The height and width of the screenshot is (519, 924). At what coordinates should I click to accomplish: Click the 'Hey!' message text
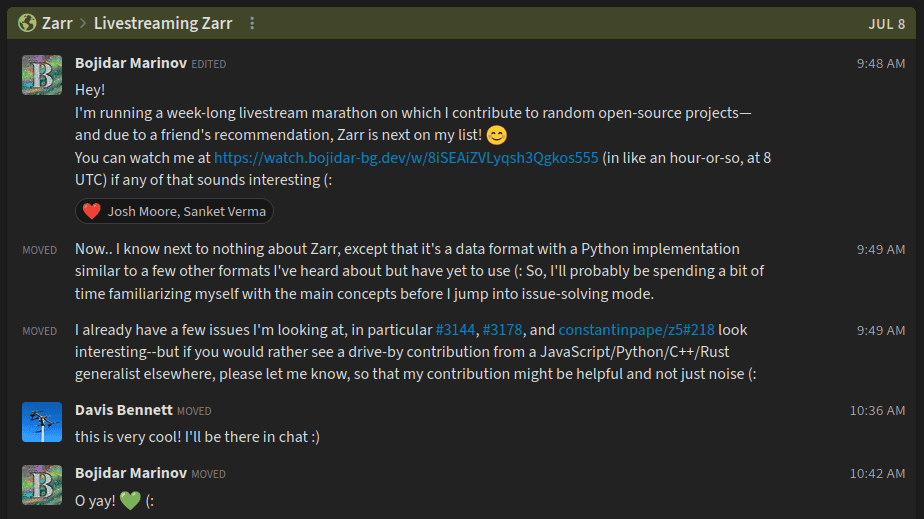point(90,90)
